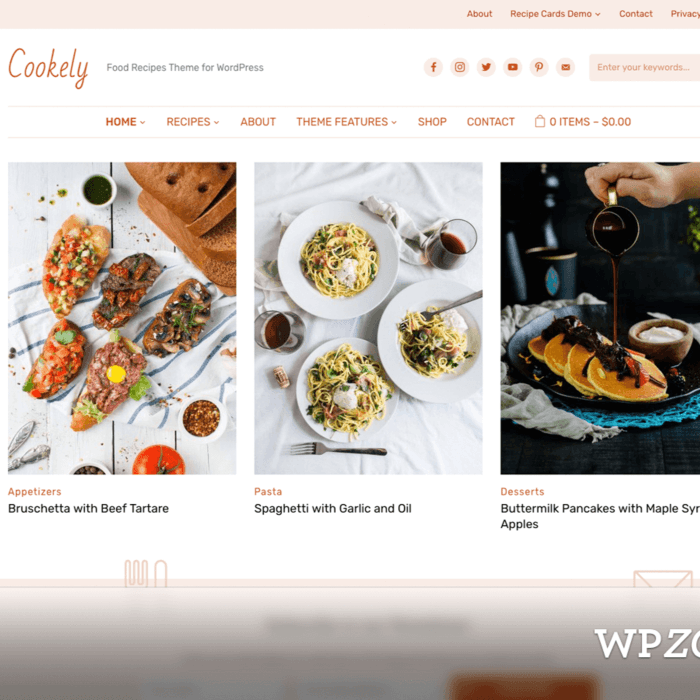
Task: Open the Pinterest social icon
Action: [x=539, y=67]
